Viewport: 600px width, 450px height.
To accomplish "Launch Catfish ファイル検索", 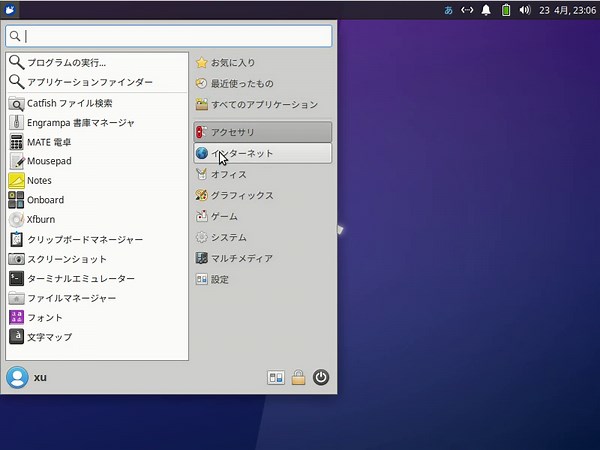I will coord(97,103).
